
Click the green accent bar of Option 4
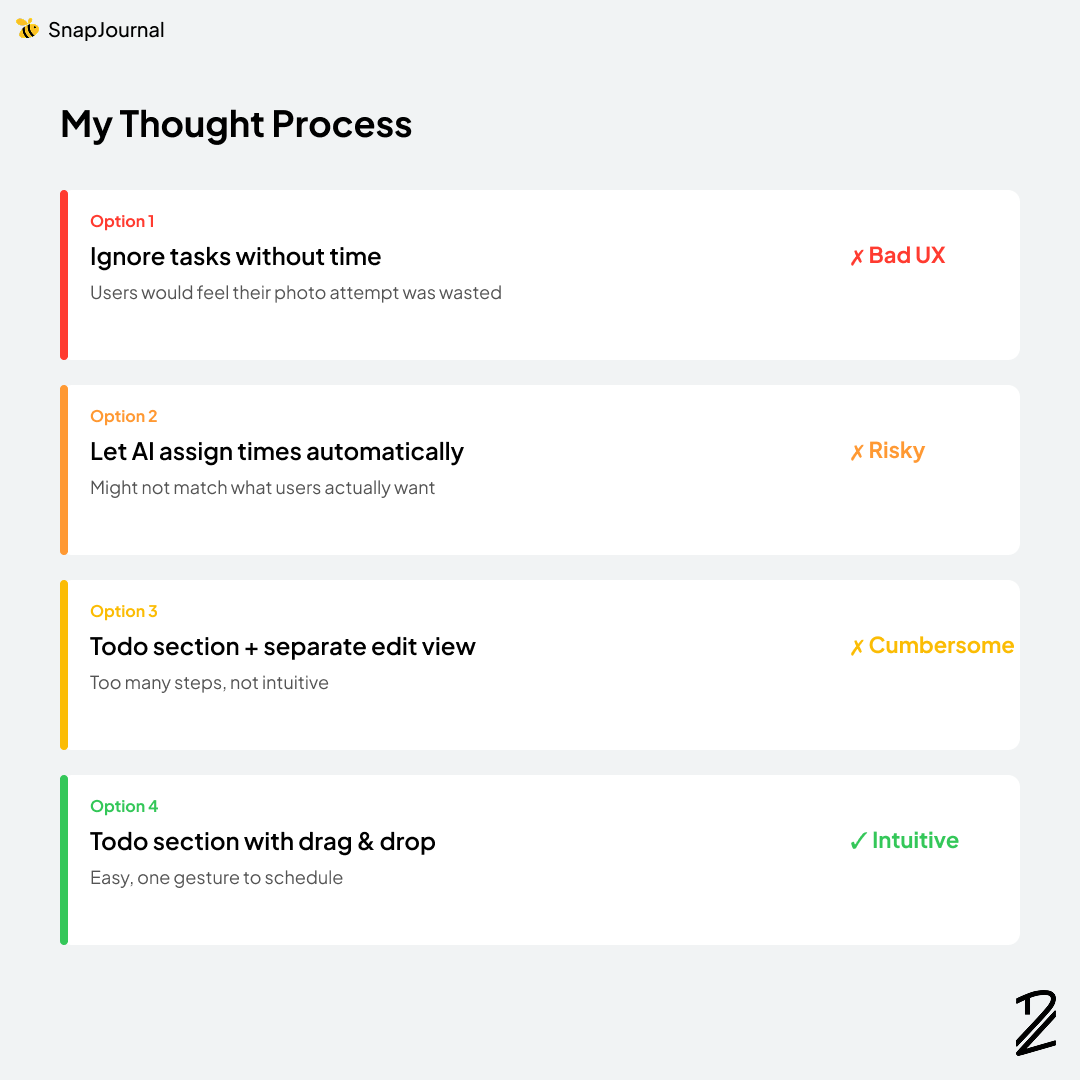64,860
